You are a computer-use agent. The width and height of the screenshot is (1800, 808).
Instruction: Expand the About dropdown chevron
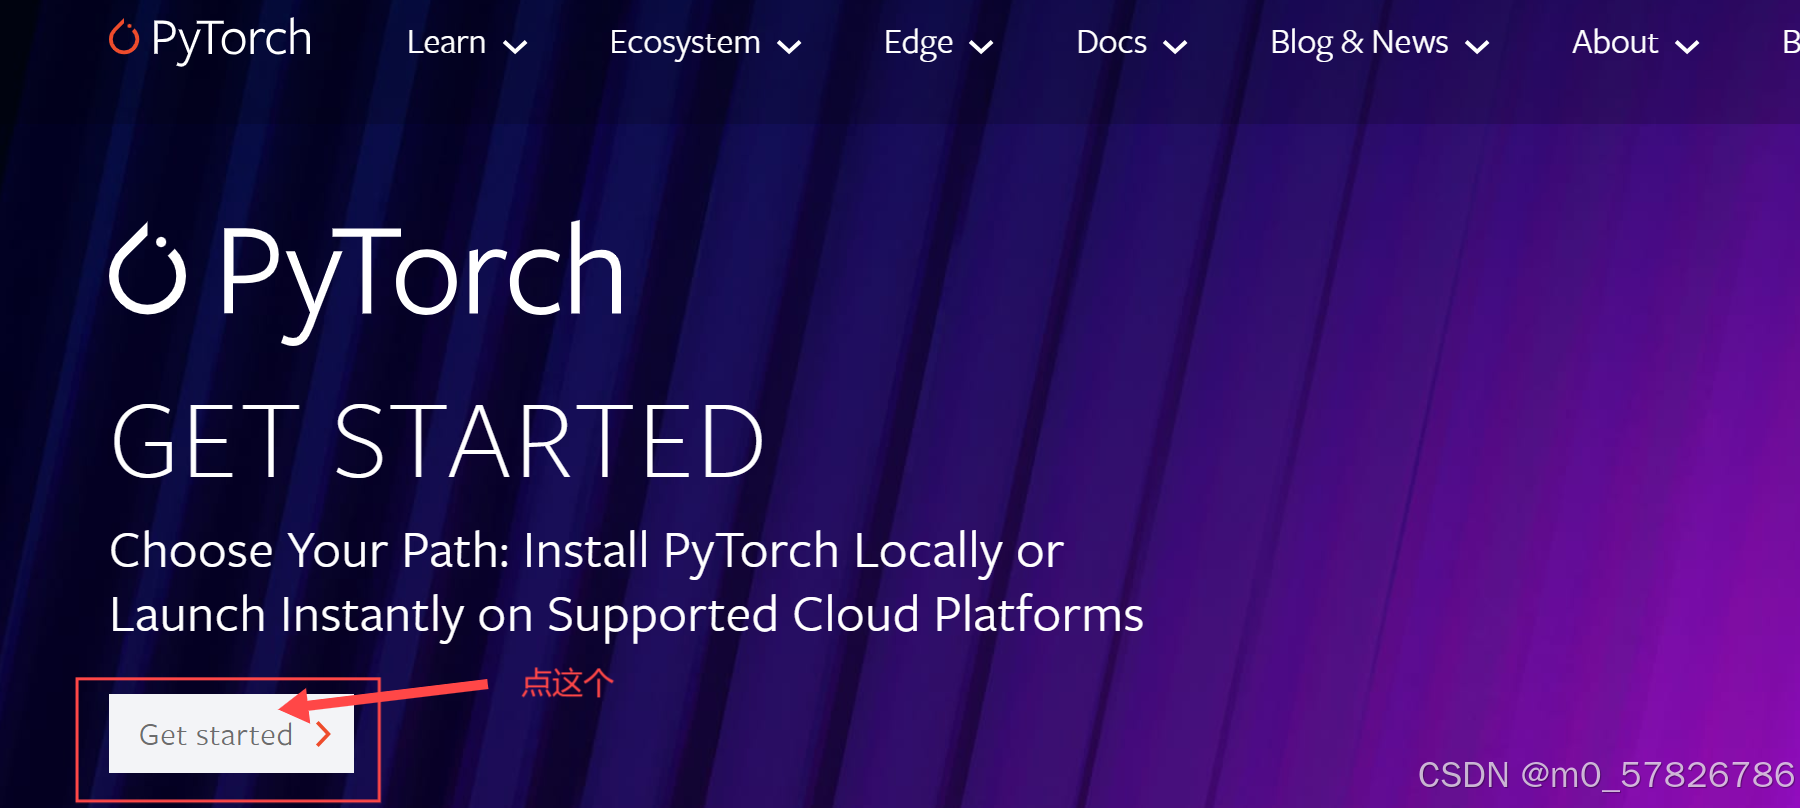[1687, 46]
